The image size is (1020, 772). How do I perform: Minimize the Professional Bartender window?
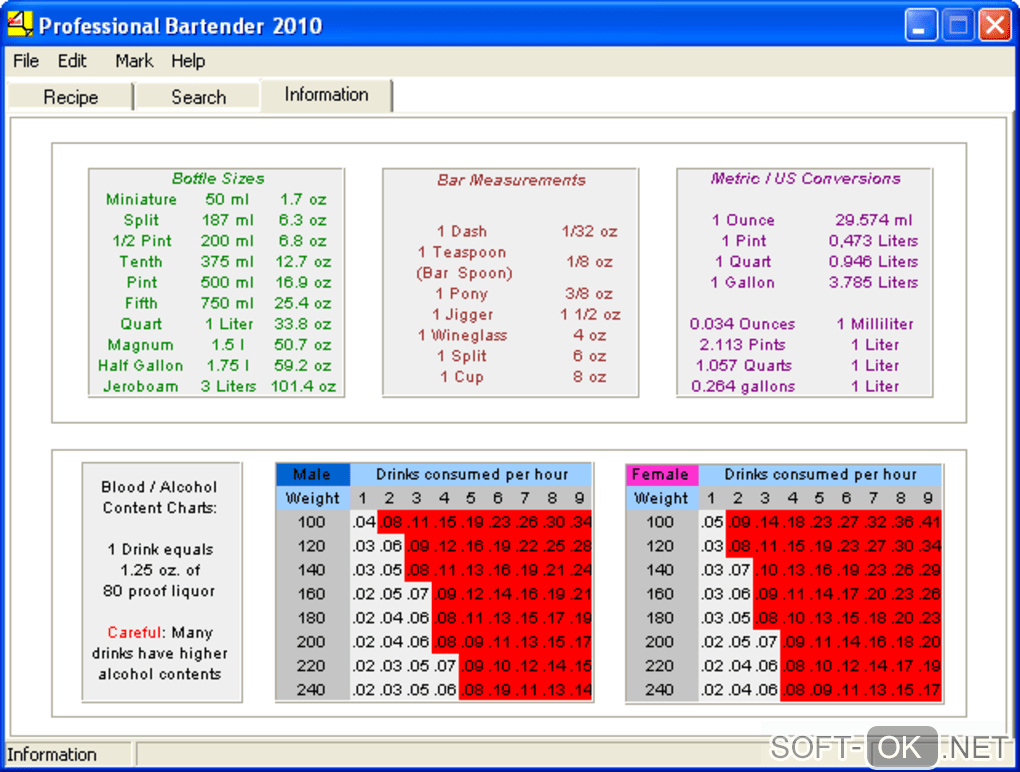pos(921,25)
